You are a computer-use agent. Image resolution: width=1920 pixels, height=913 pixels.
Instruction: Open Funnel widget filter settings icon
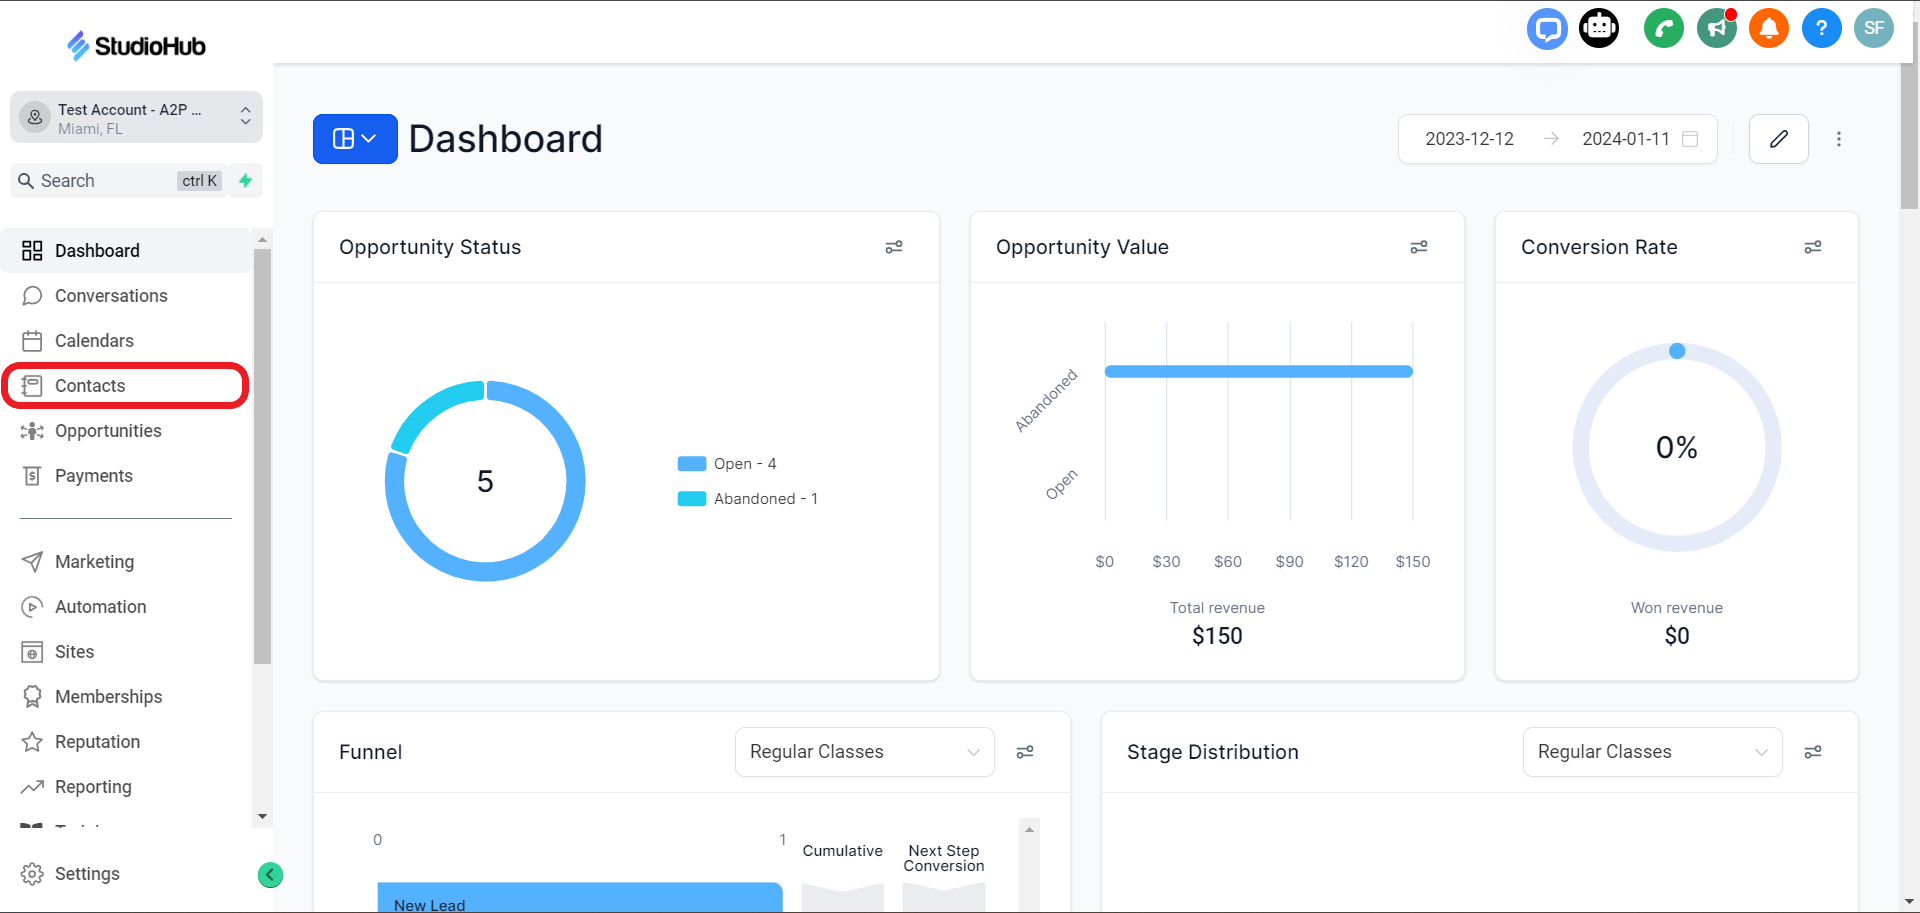pos(1025,752)
